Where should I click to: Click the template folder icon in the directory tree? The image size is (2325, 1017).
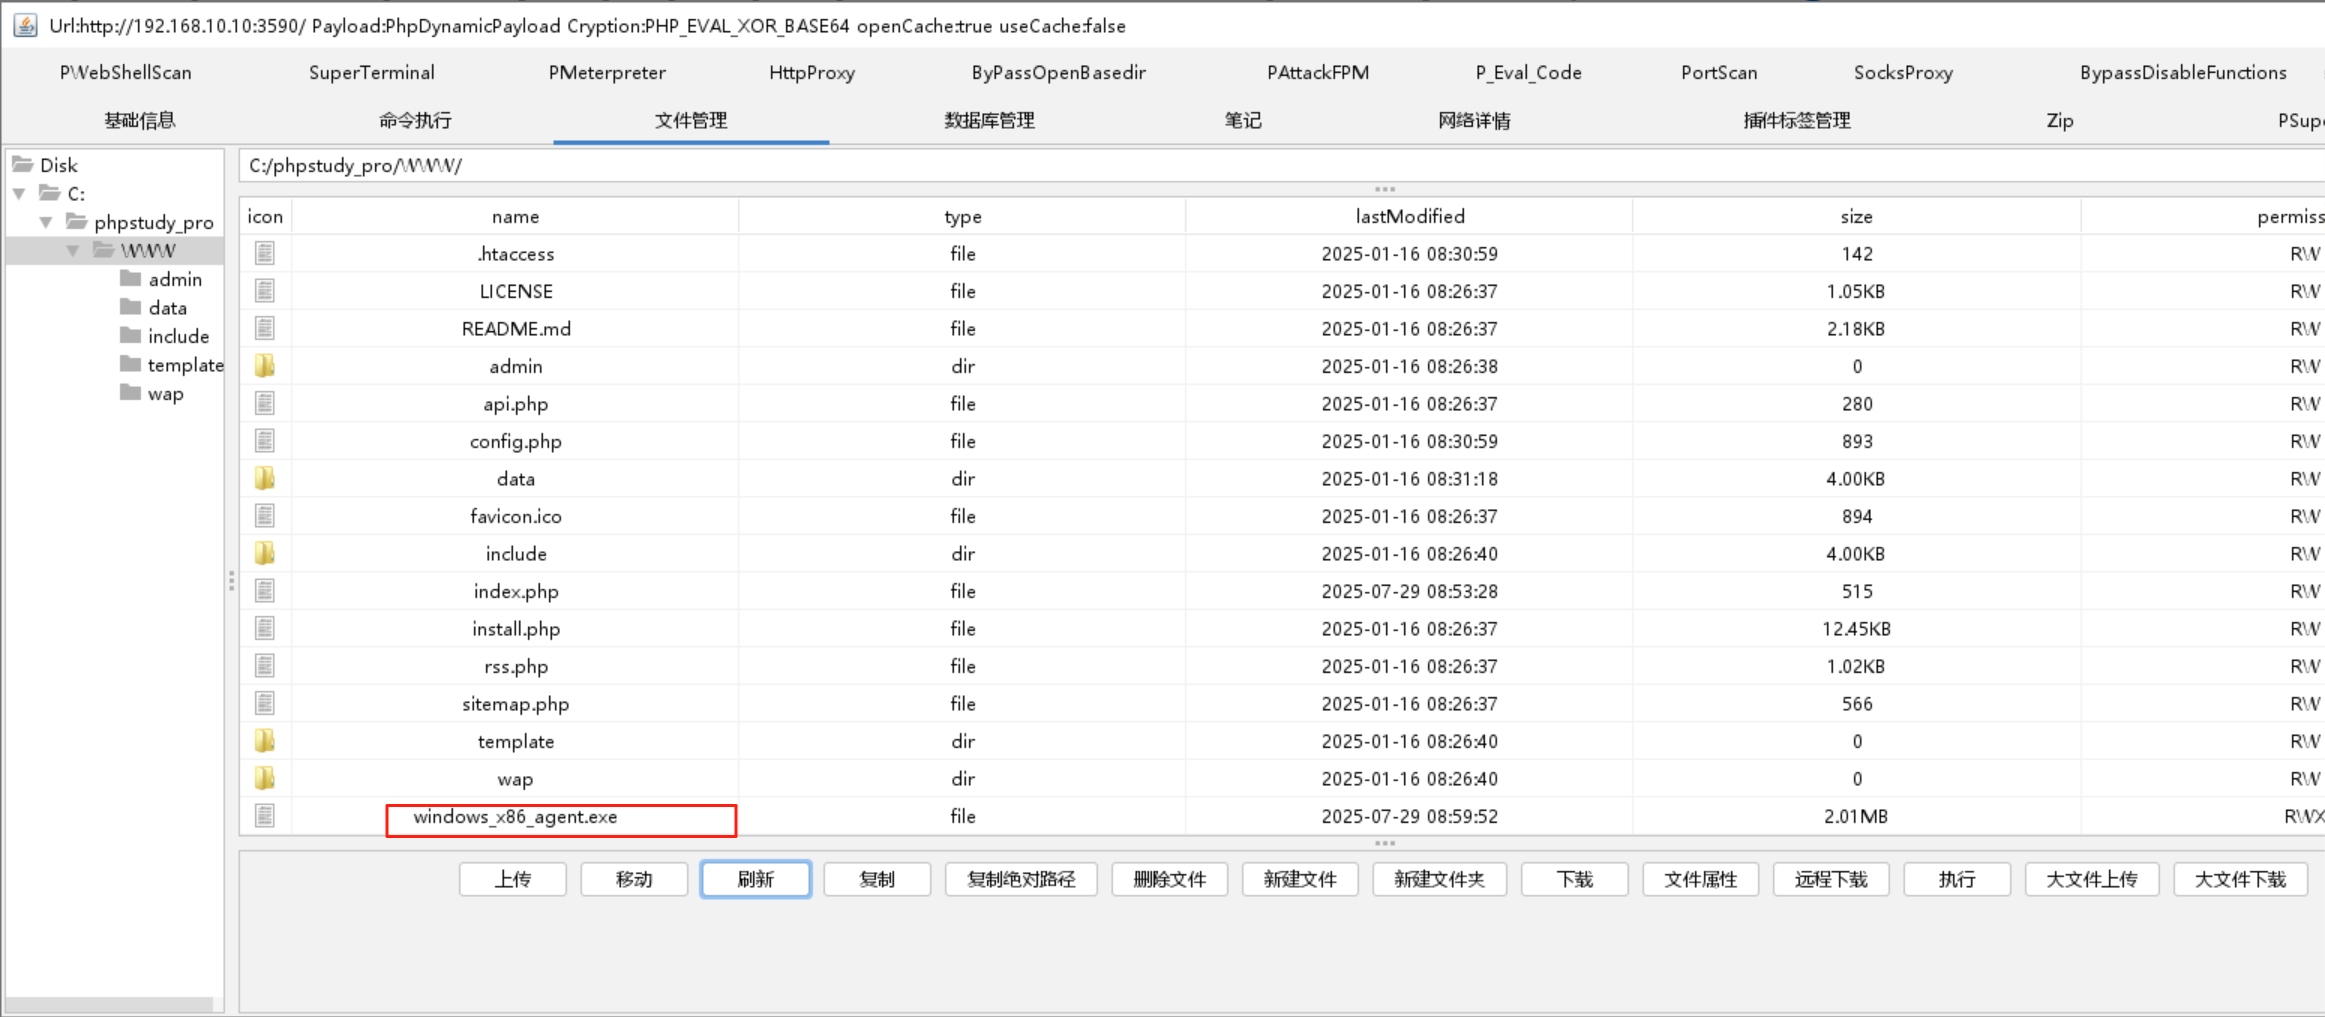pos(131,364)
